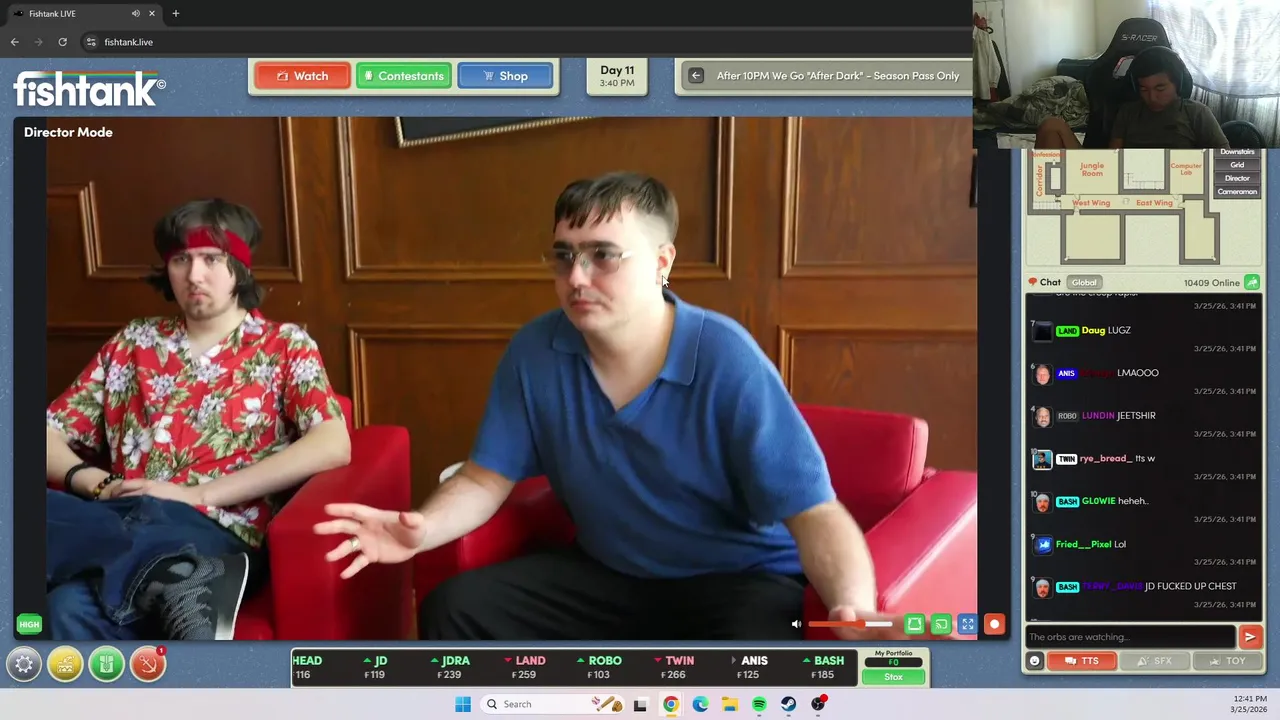Open a new browser tab
The height and width of the screenshot is (720, 1280).
175,13
